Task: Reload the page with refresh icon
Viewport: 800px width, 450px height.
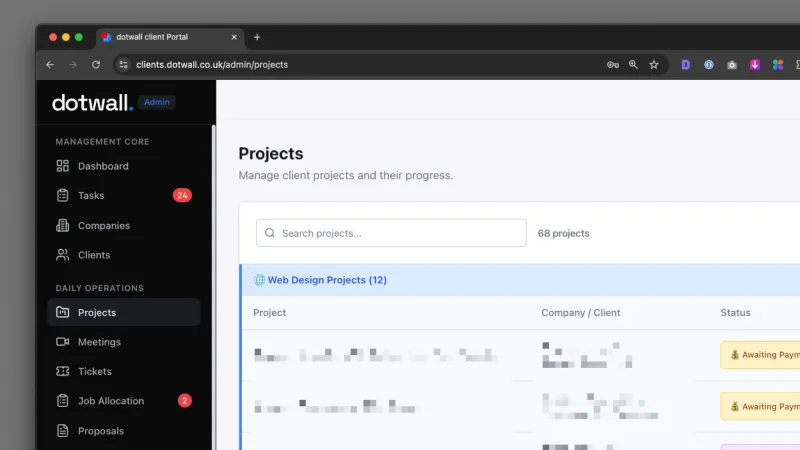Action: coord(96,65)
